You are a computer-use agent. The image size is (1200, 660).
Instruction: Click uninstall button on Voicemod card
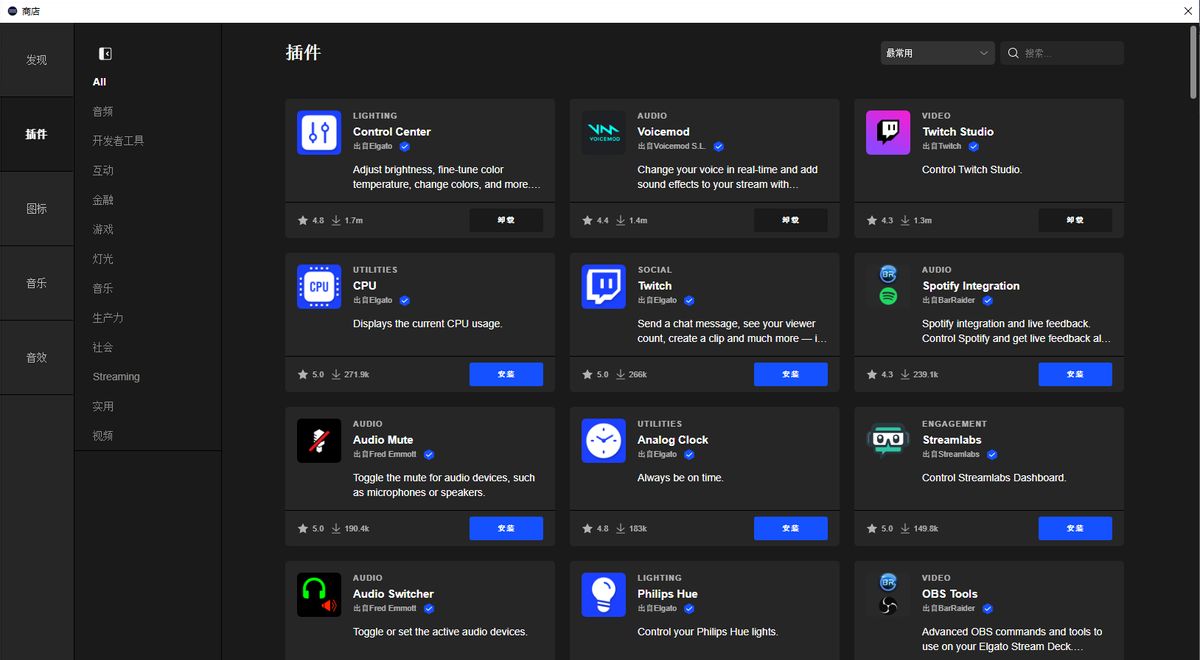(x=791, y=220)
